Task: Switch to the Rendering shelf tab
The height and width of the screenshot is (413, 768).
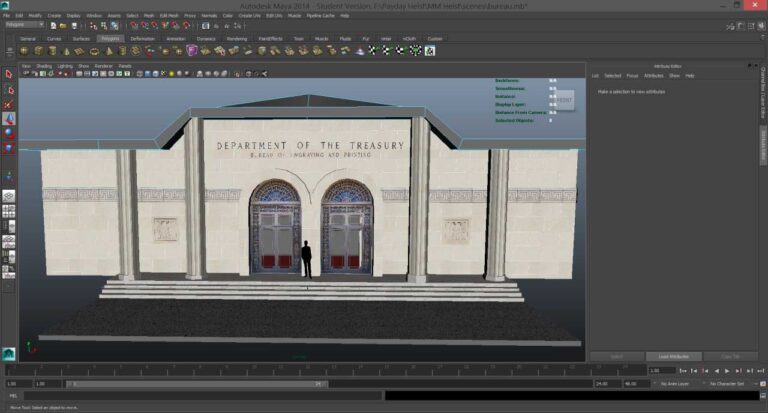Action: [x=237, y=39]
